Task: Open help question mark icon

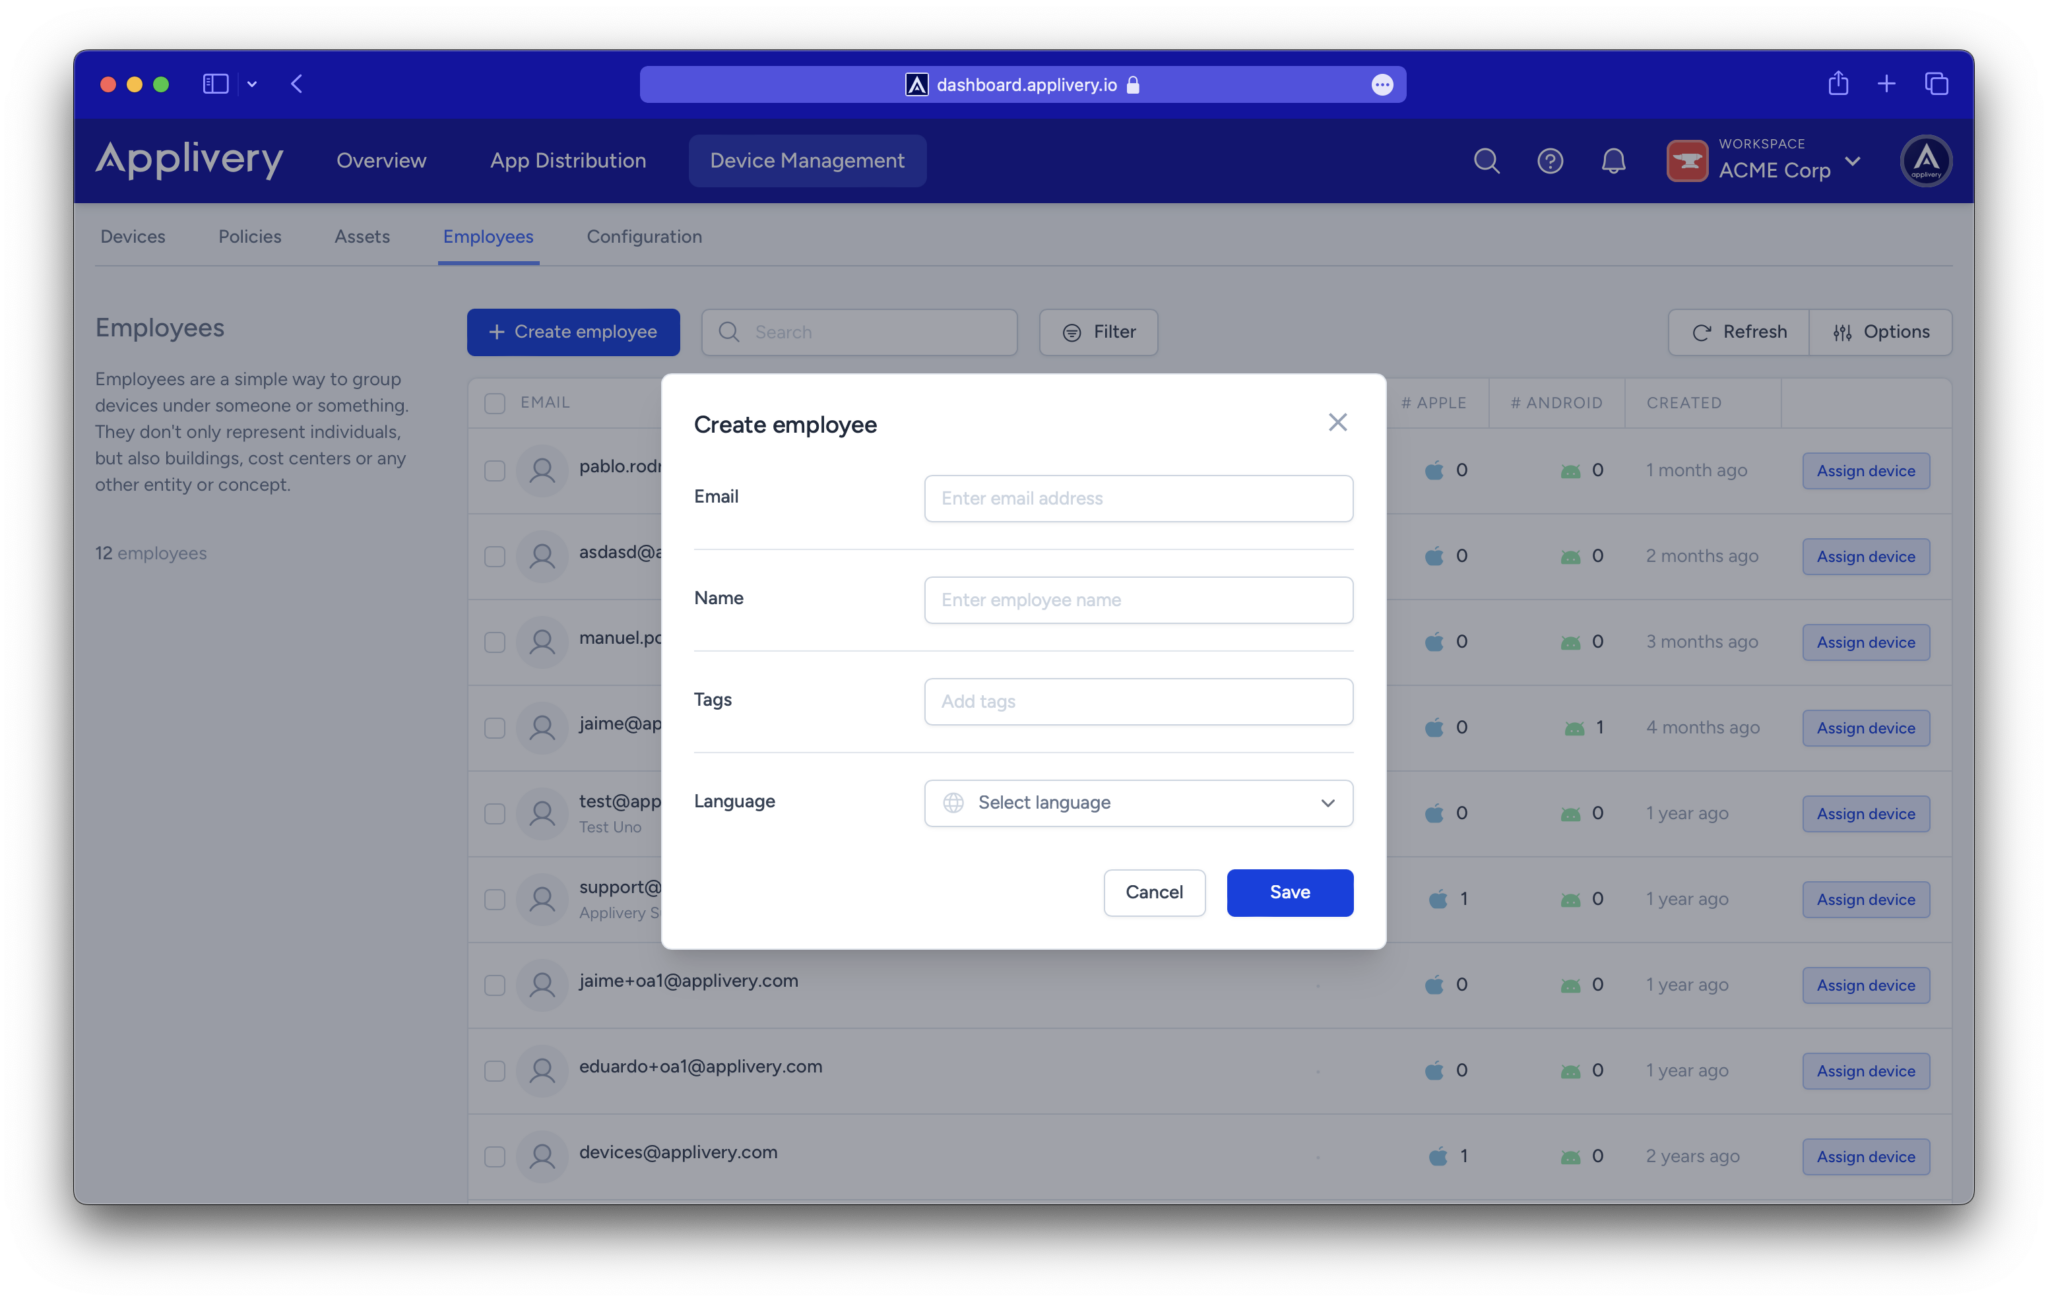Action: [1550, 161]
